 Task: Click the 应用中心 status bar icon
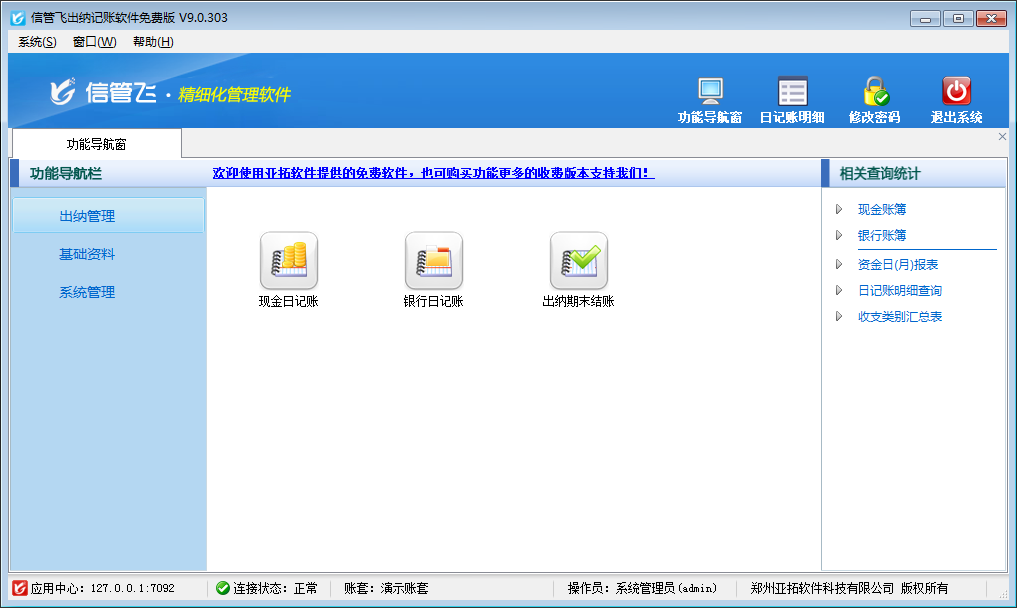[x=19, y=588]
